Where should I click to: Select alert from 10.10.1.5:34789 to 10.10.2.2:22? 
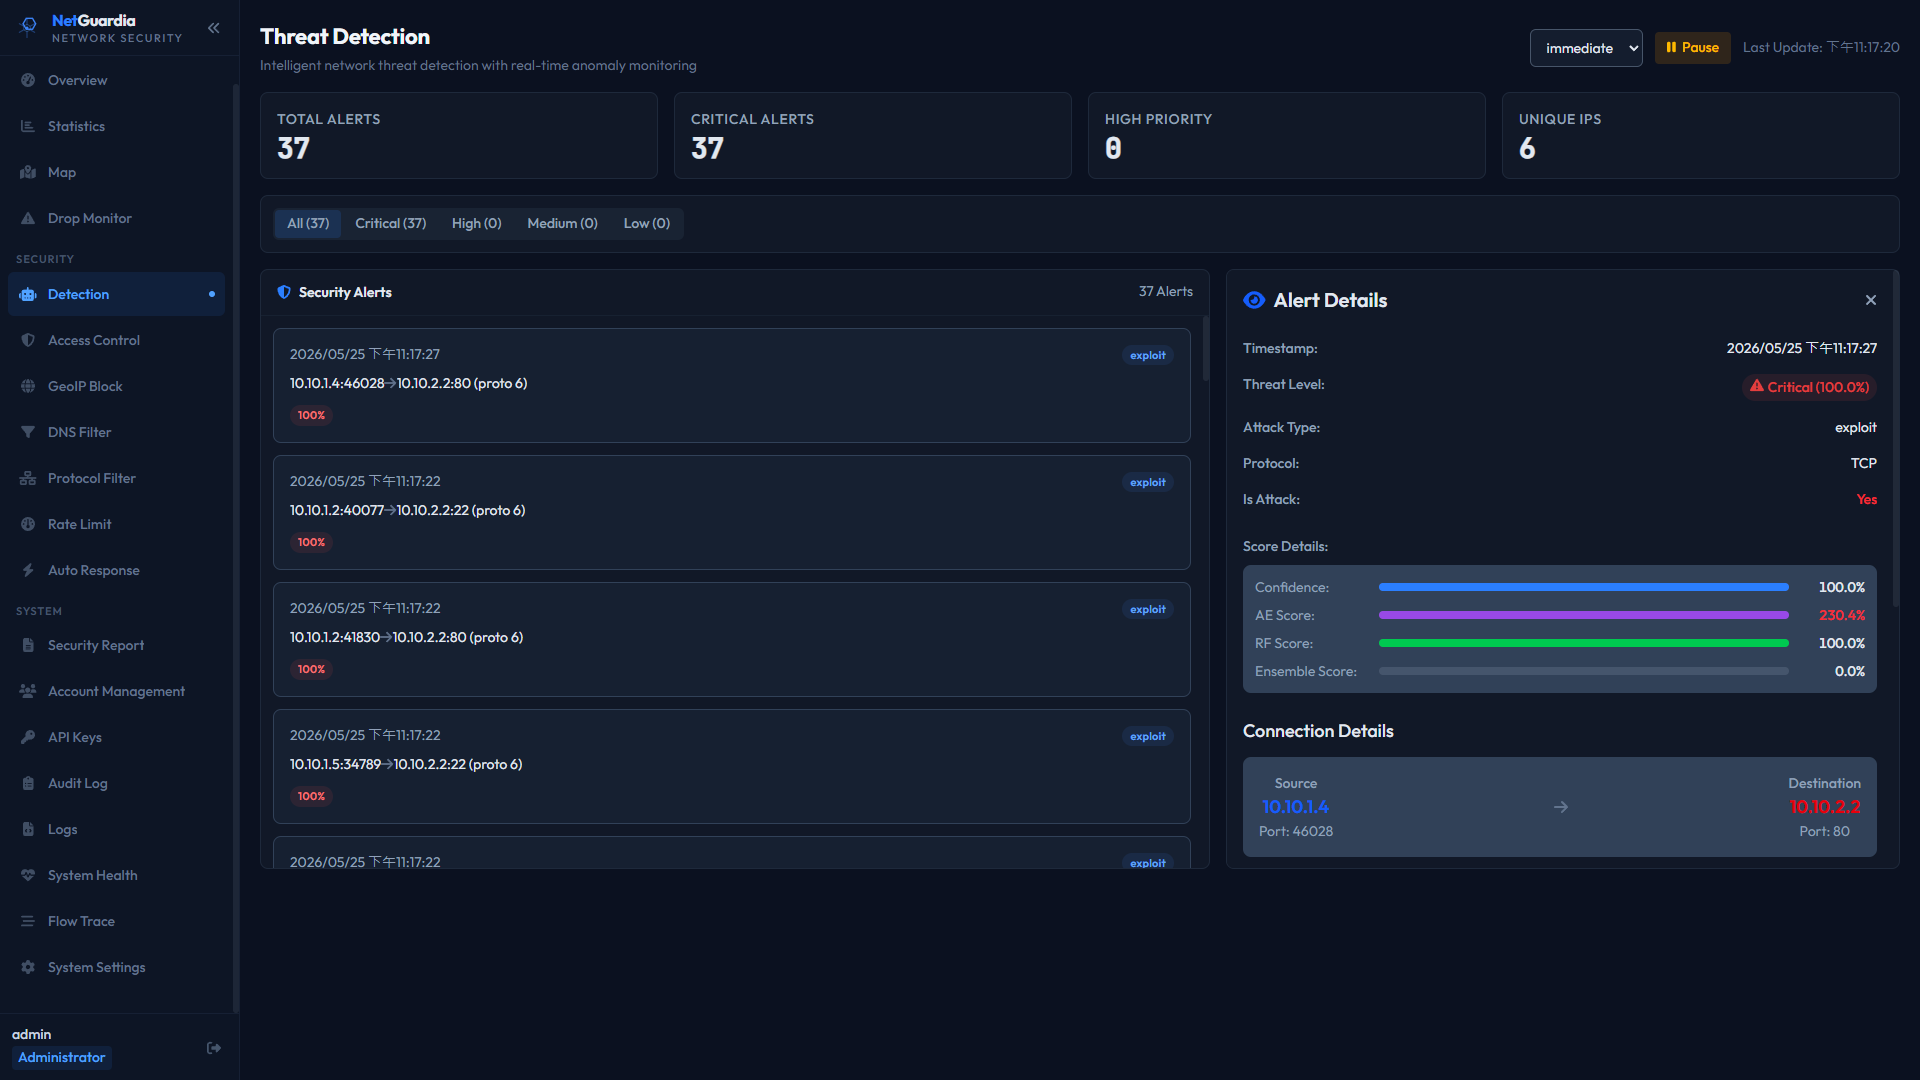tap(732, 766)
